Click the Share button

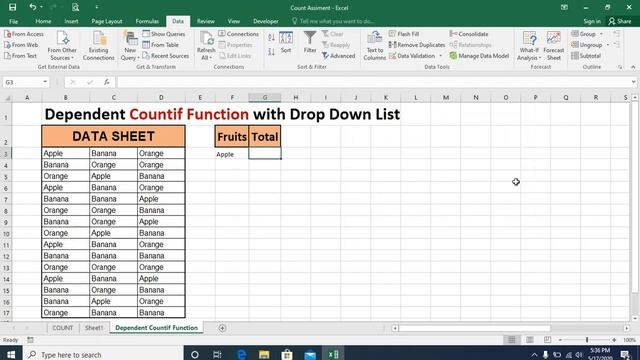pos(620,21)
